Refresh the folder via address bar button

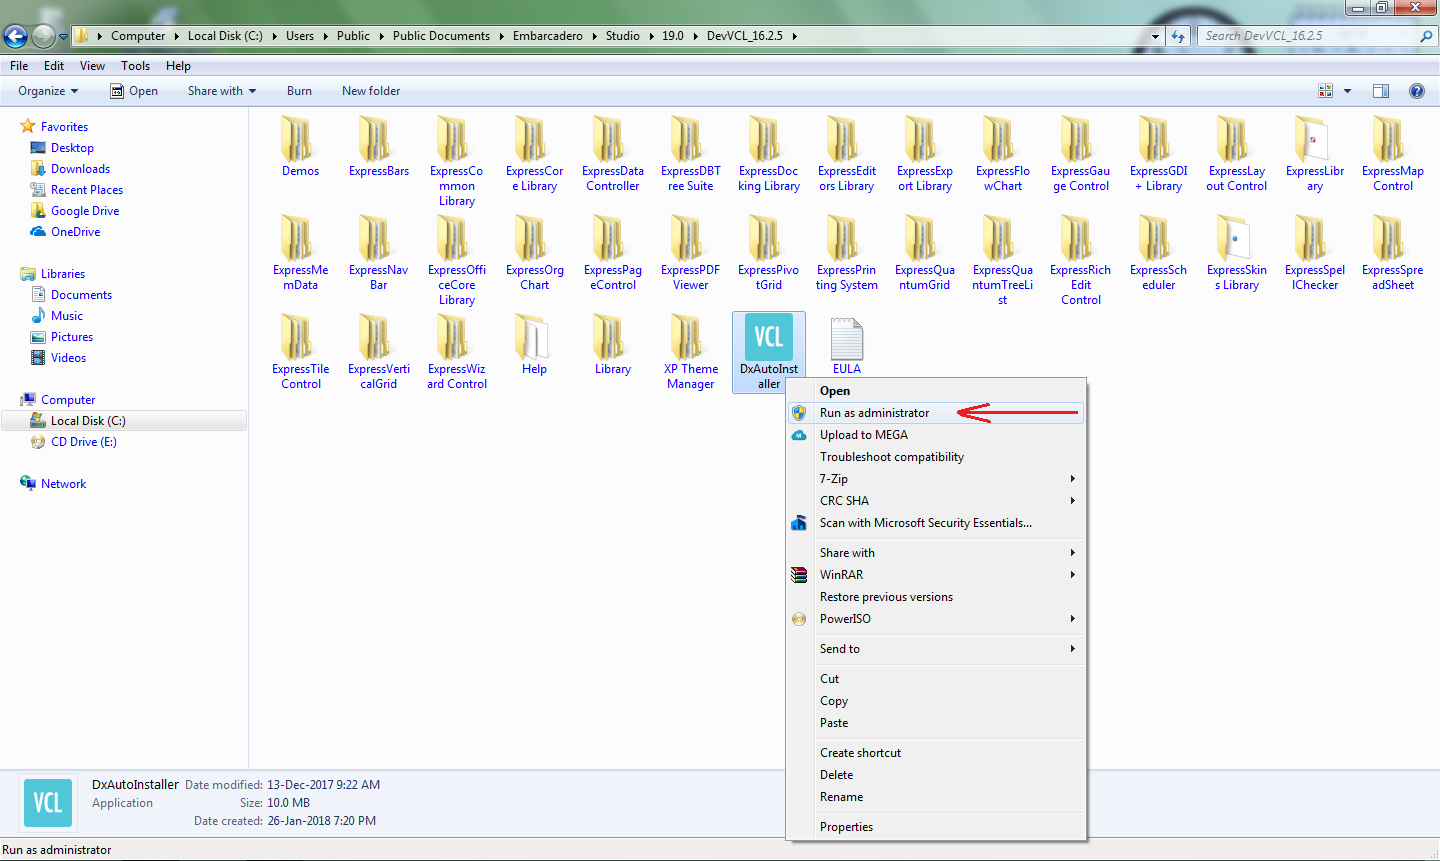(x=1178, y=36)
